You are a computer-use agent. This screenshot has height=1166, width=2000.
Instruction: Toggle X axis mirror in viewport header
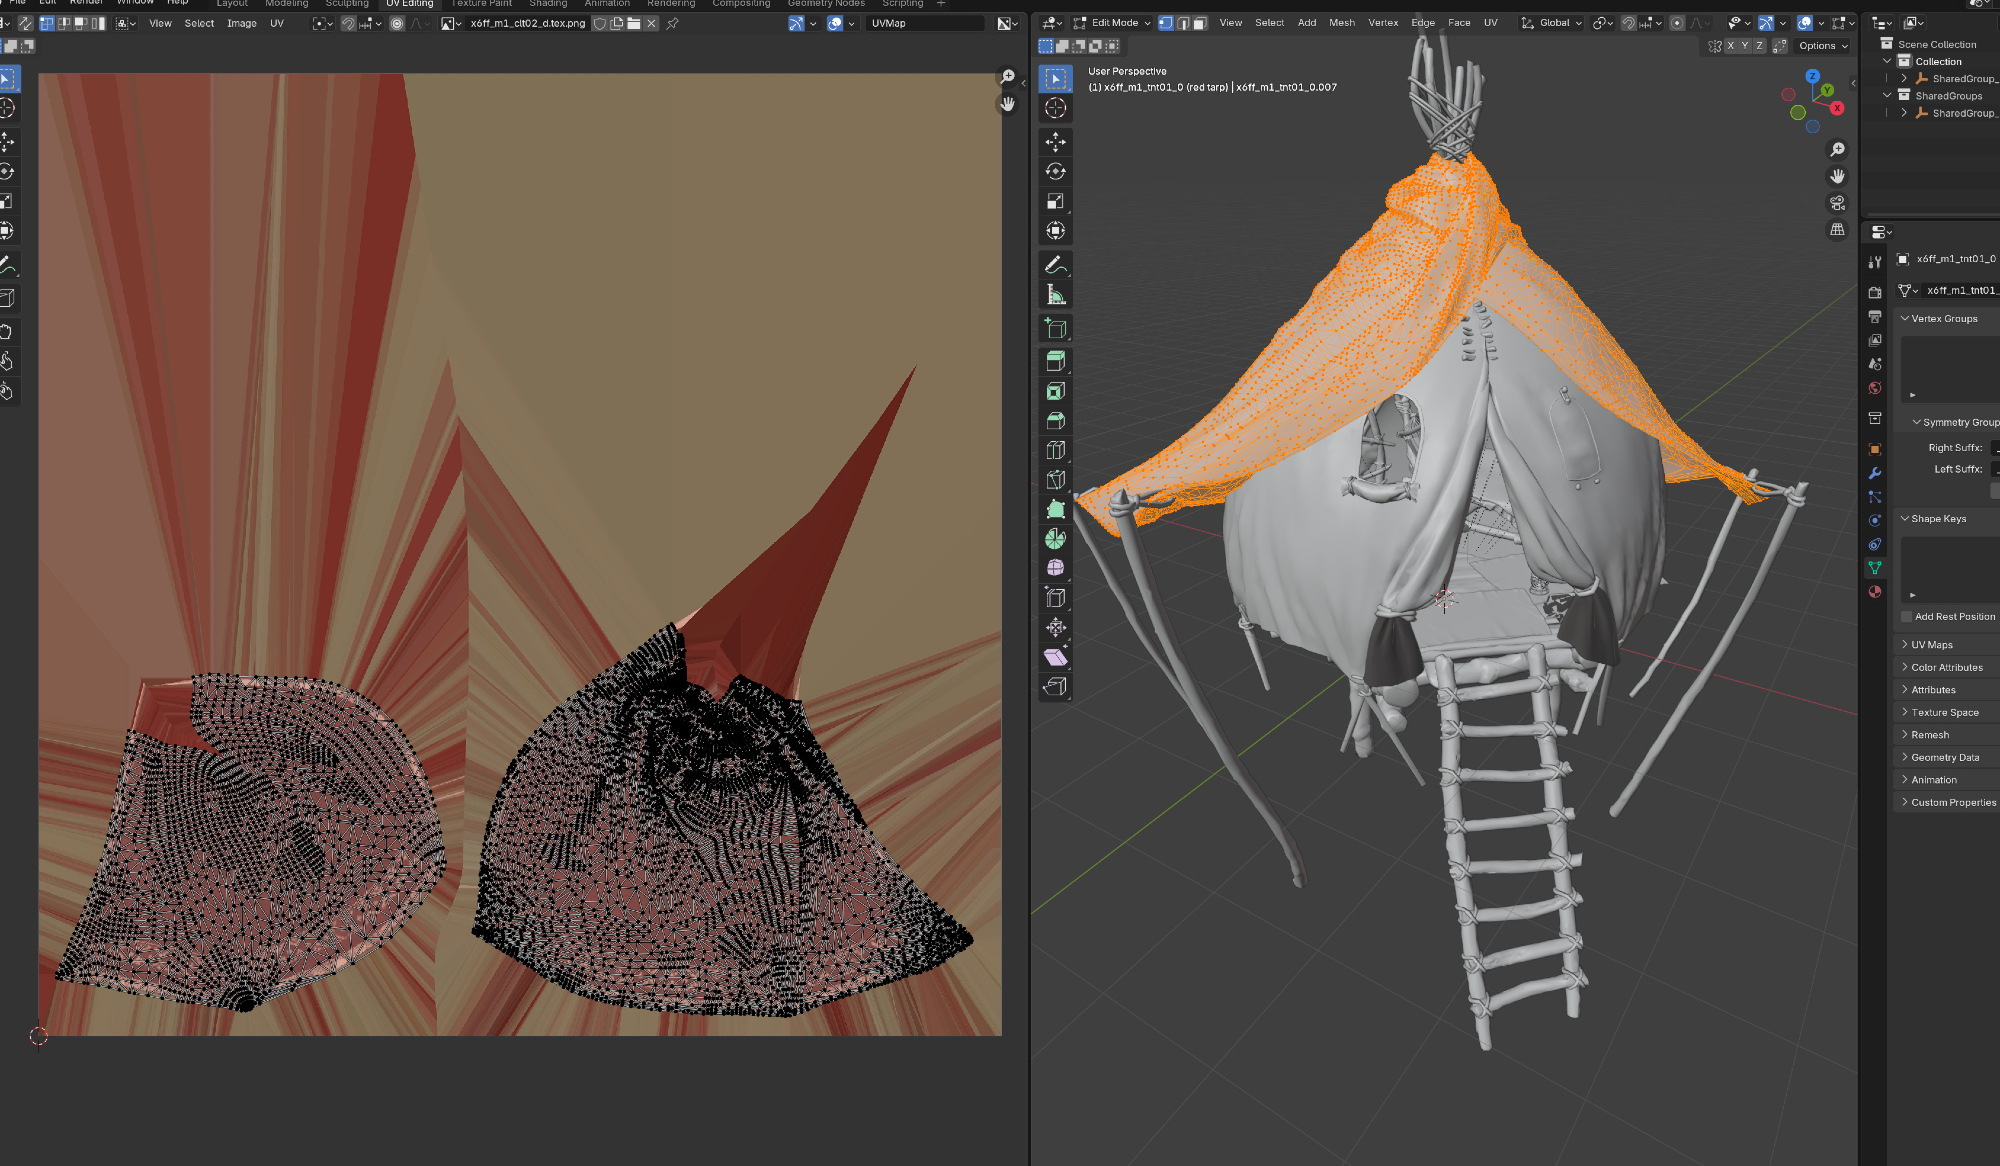pos(1731,46)
